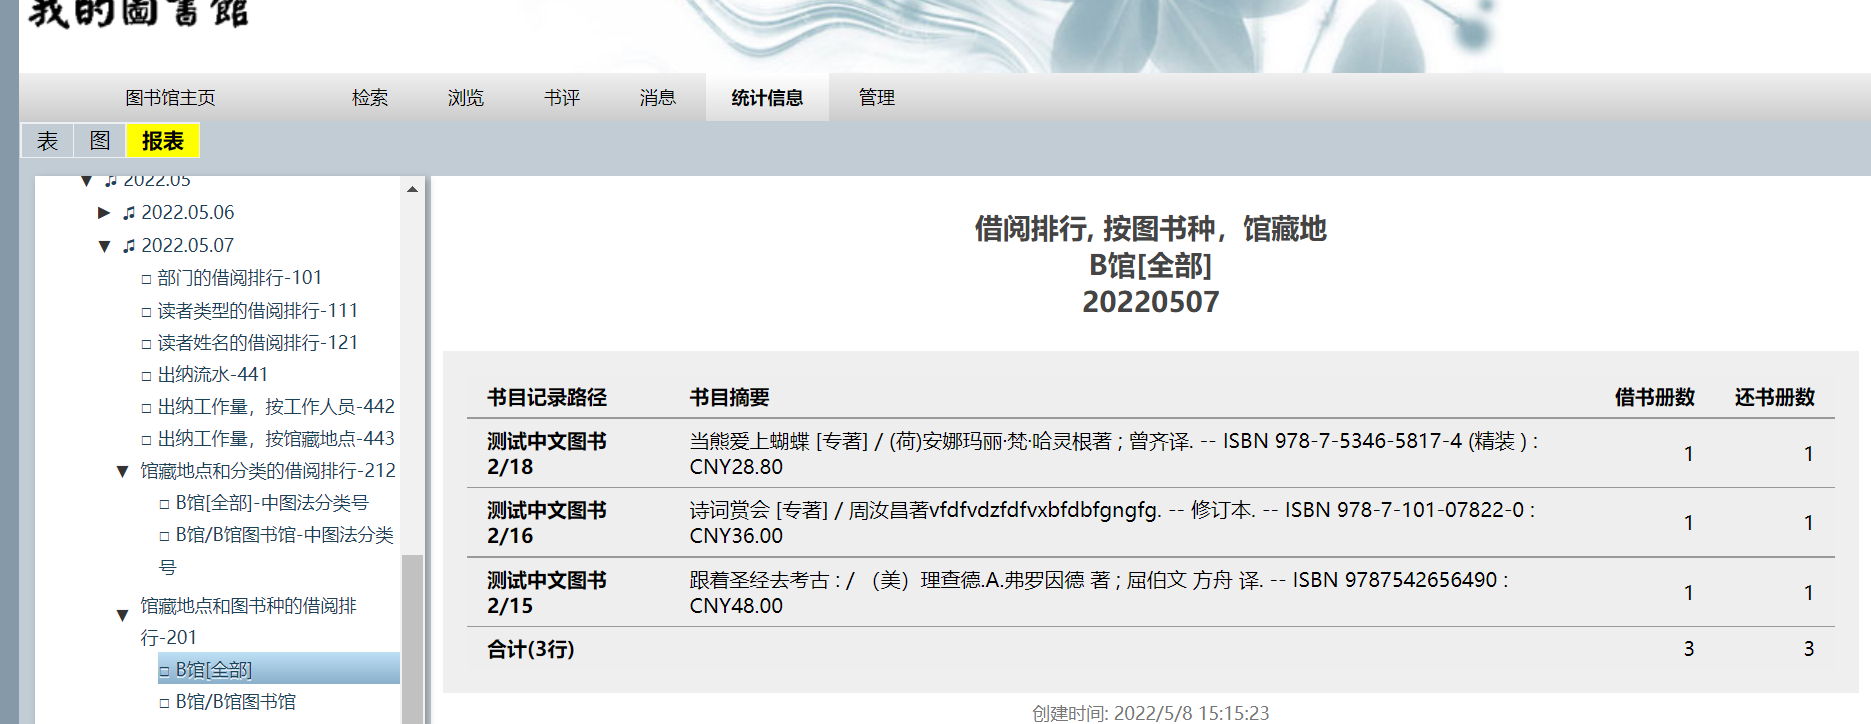Click record path 测试中文图书 2/18
Image resolution: width=1871 pixels, height=724 pixels.
click(x=547, y=454)
